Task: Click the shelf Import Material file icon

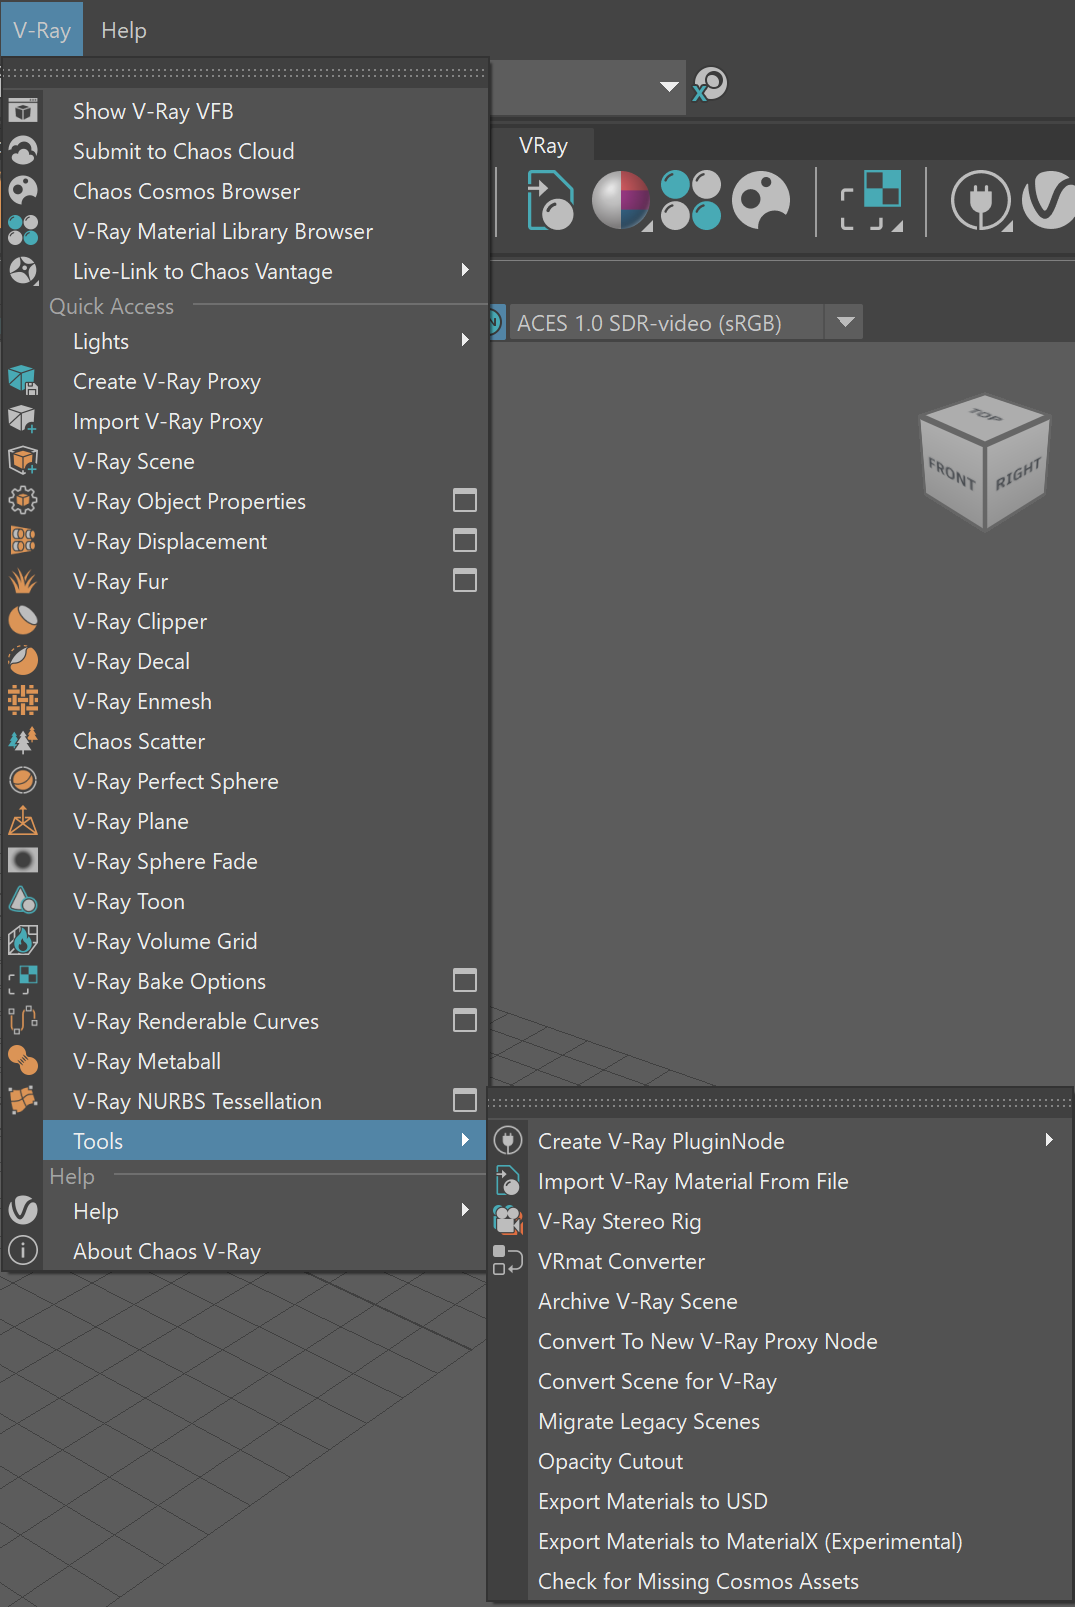Action: coord(551,201)
